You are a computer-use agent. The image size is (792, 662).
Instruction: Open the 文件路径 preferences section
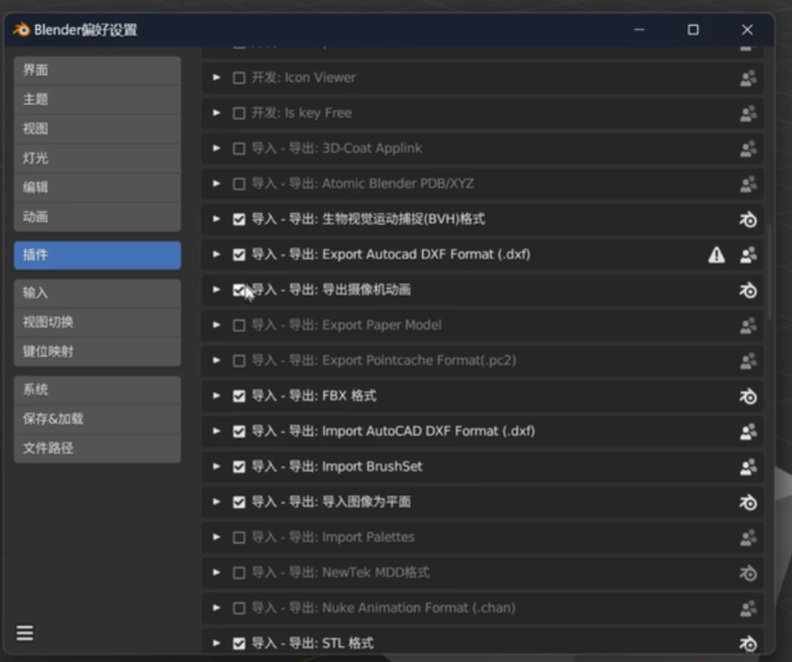[97, 448]
